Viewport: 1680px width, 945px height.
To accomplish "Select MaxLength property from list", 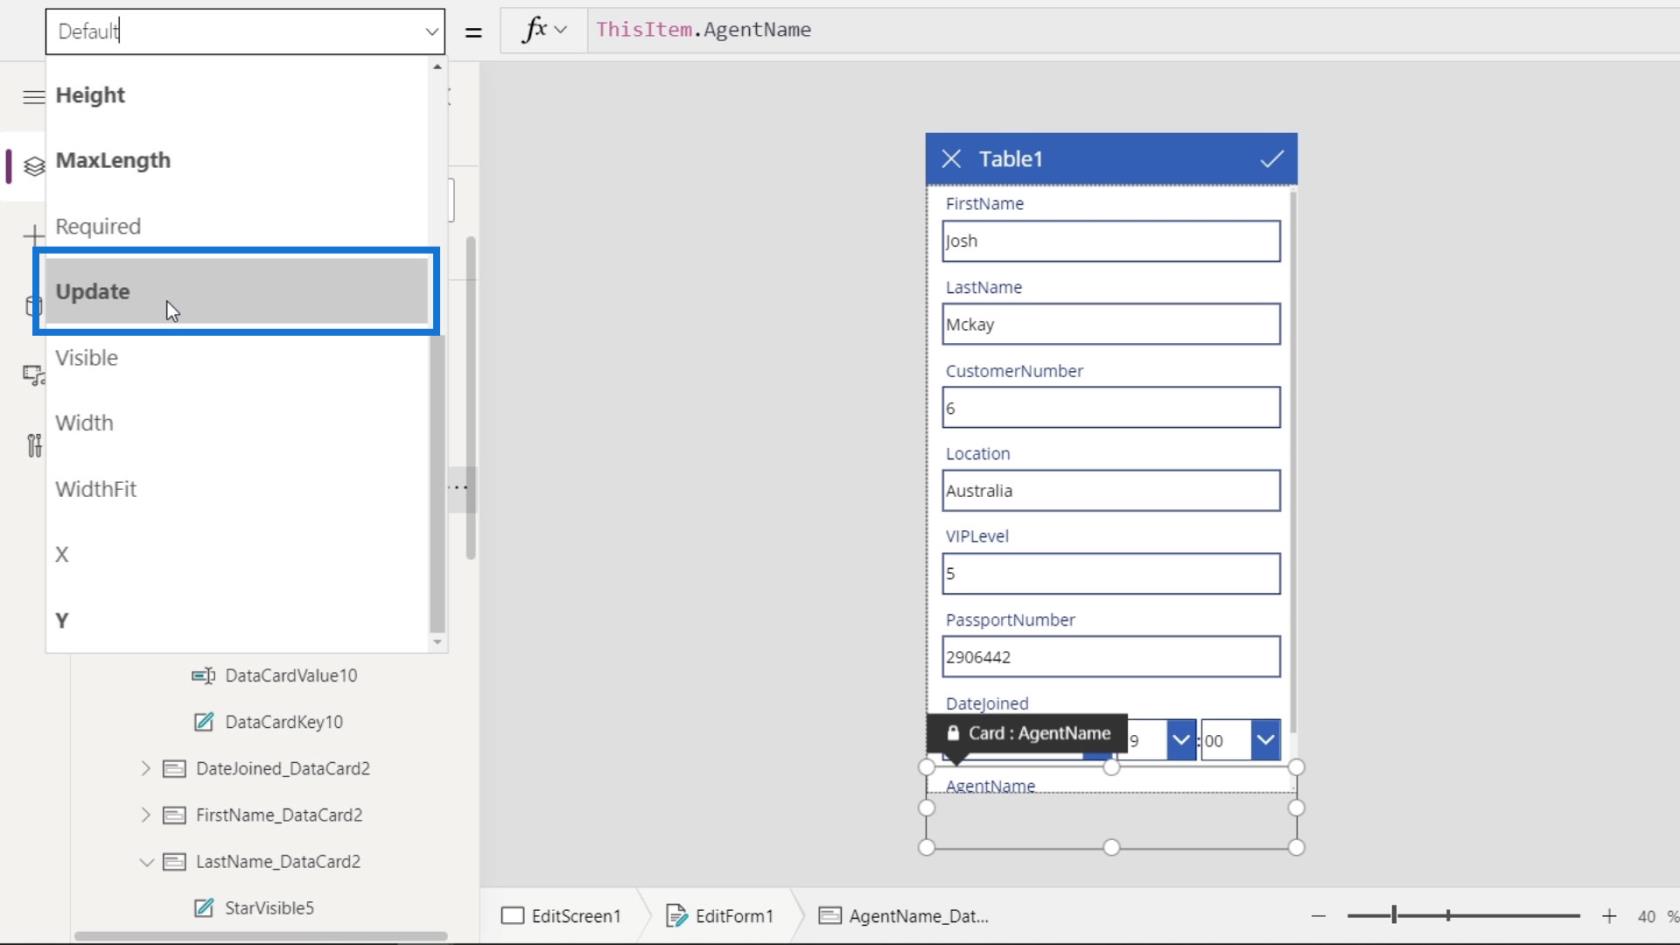I will coord(237,160).
